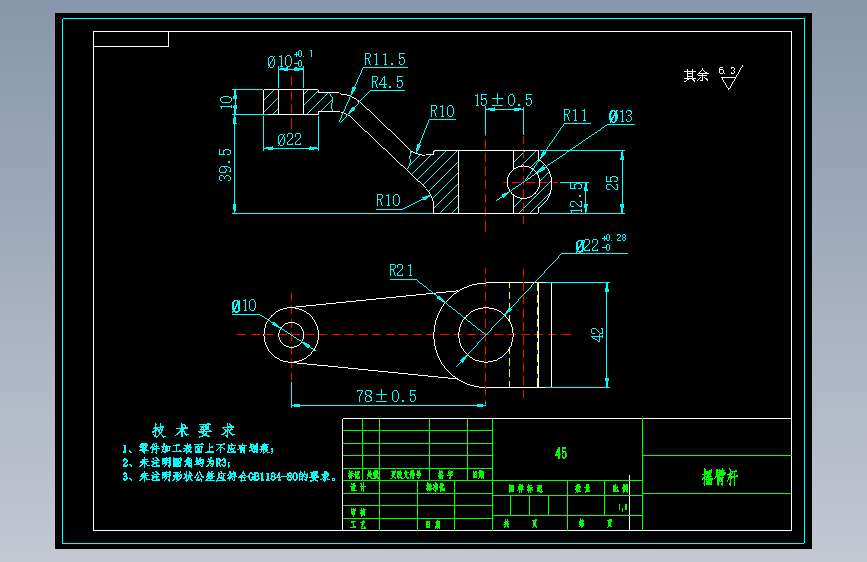Click the Ø22 +0.28 toleranced diameter callout

tap(600, 244)
